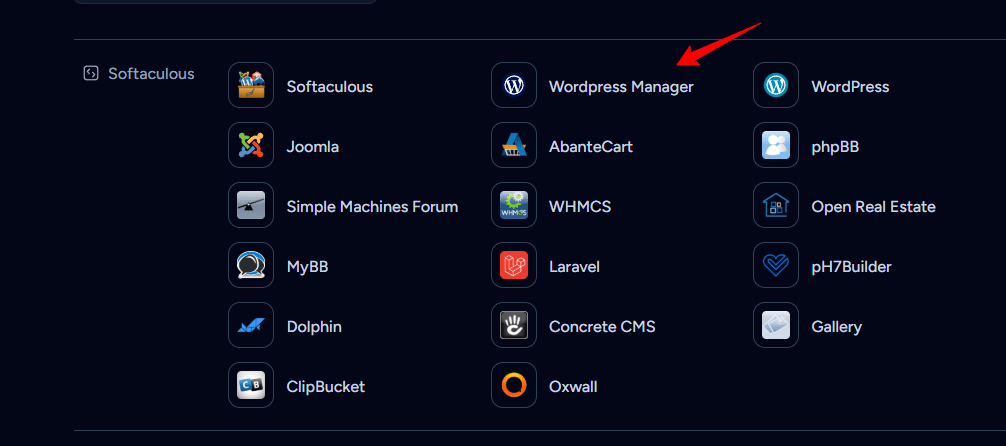The height and width of the screenshot is (446, 1006).
Task: Click the Softaculous section header icon
Action: tap(90, 73)
